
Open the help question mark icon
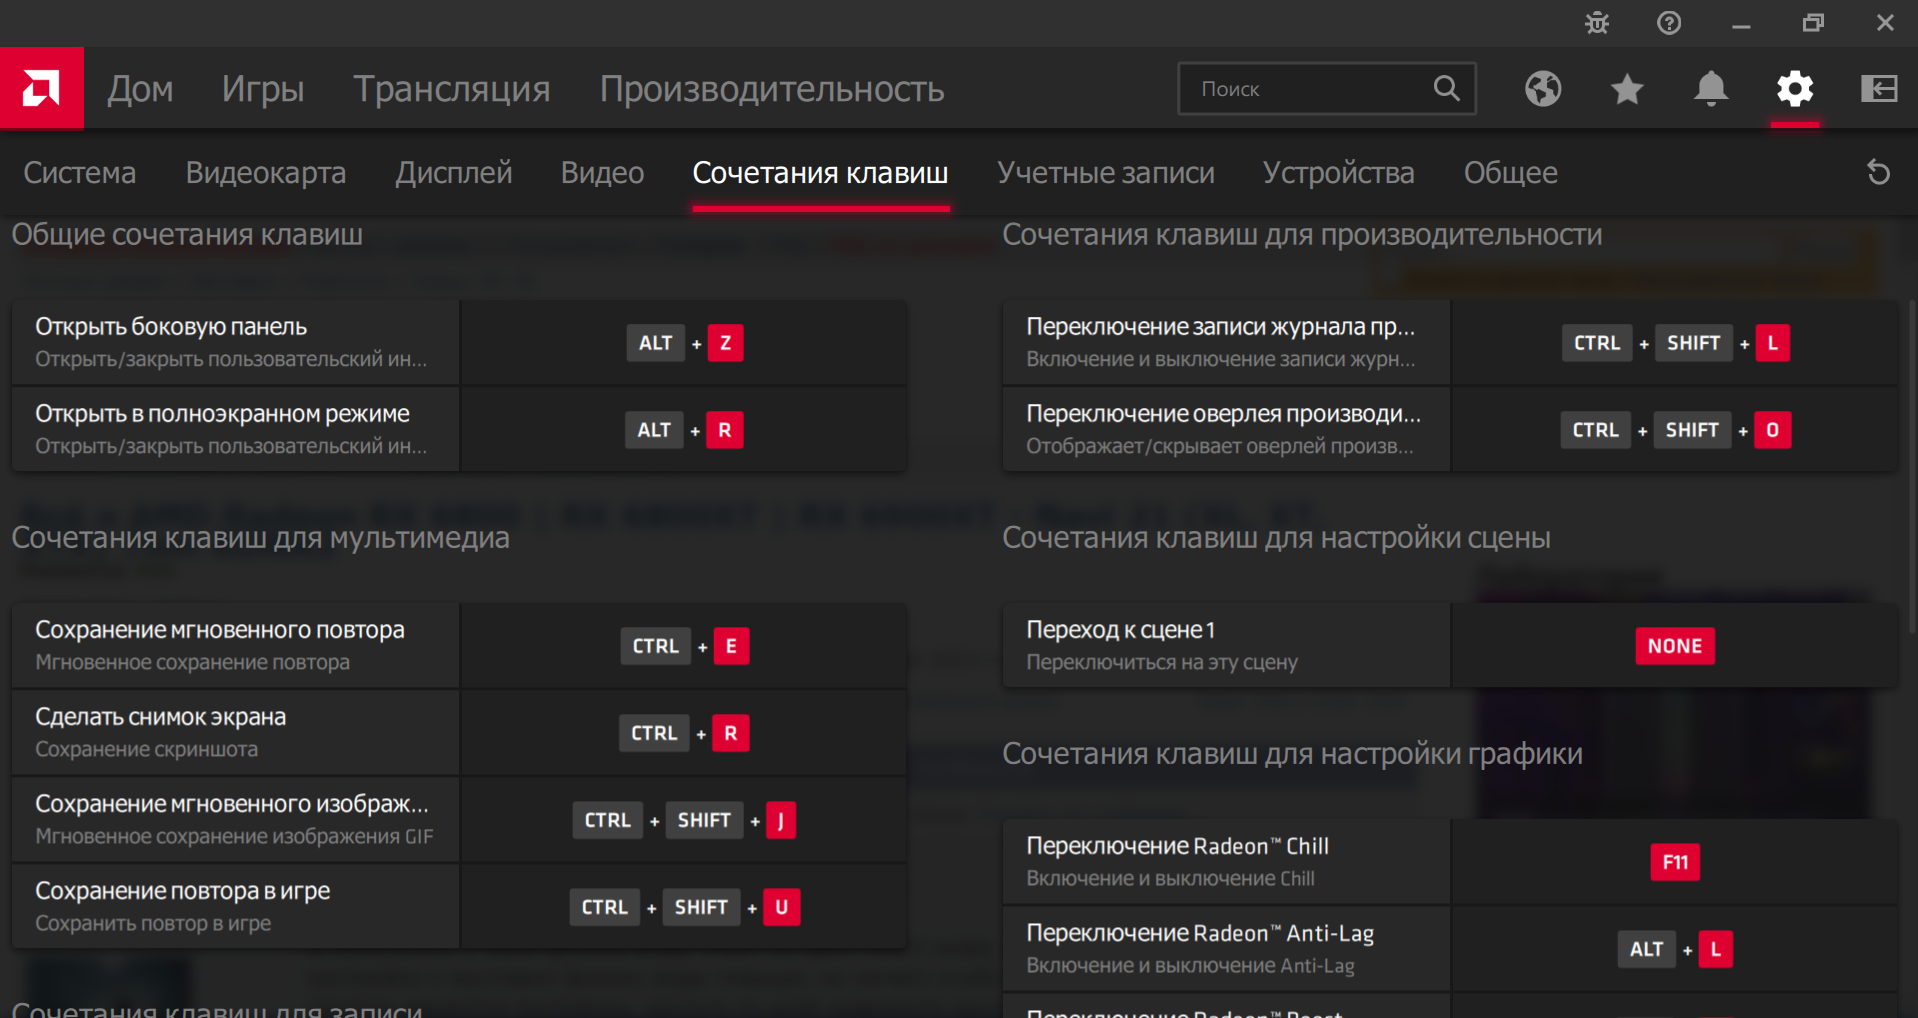point(1669,23)
